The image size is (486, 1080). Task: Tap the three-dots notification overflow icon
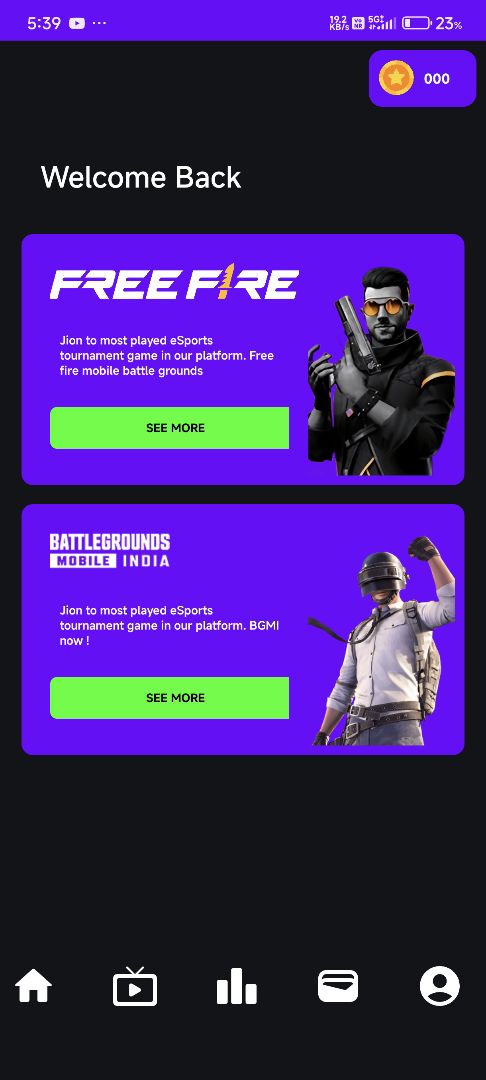(x=99, y=23)
